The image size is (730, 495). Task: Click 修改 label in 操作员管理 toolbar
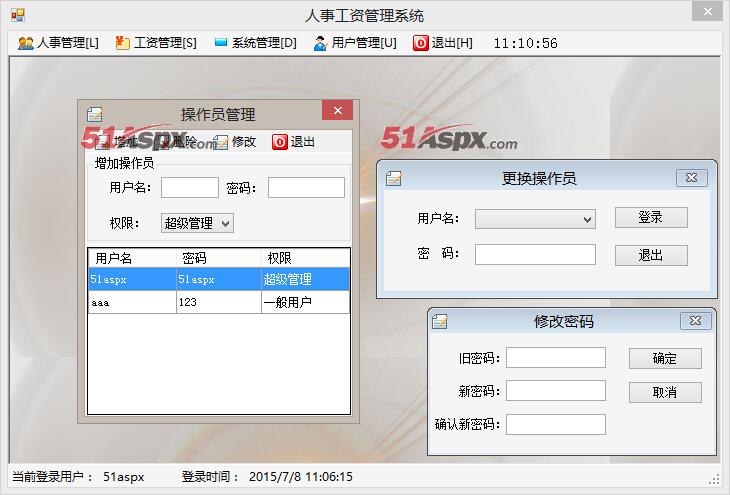click(244, 142)
